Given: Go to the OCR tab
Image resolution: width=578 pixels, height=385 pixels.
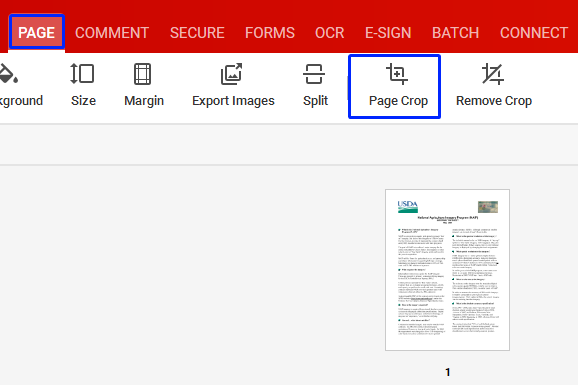Looking at the screenshot, I should (330, 33).
